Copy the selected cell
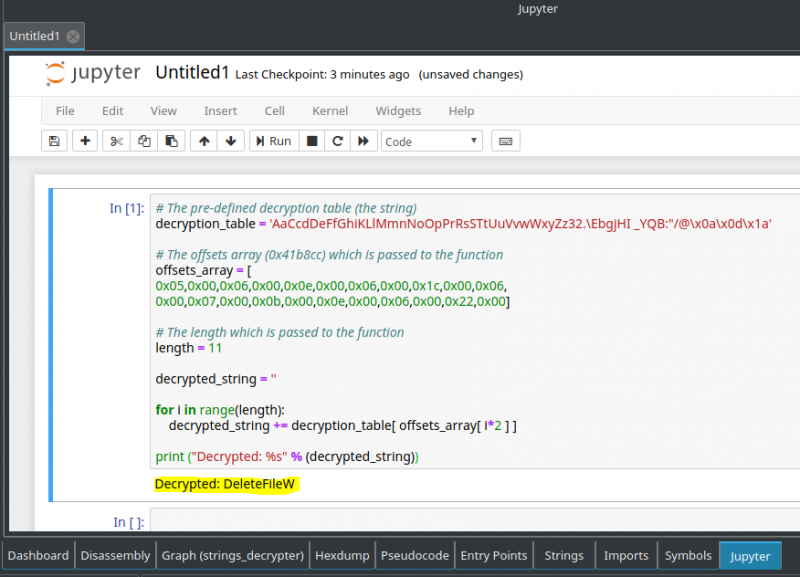The width and height of the screenshot is (800, 577). tap(143, 140)
